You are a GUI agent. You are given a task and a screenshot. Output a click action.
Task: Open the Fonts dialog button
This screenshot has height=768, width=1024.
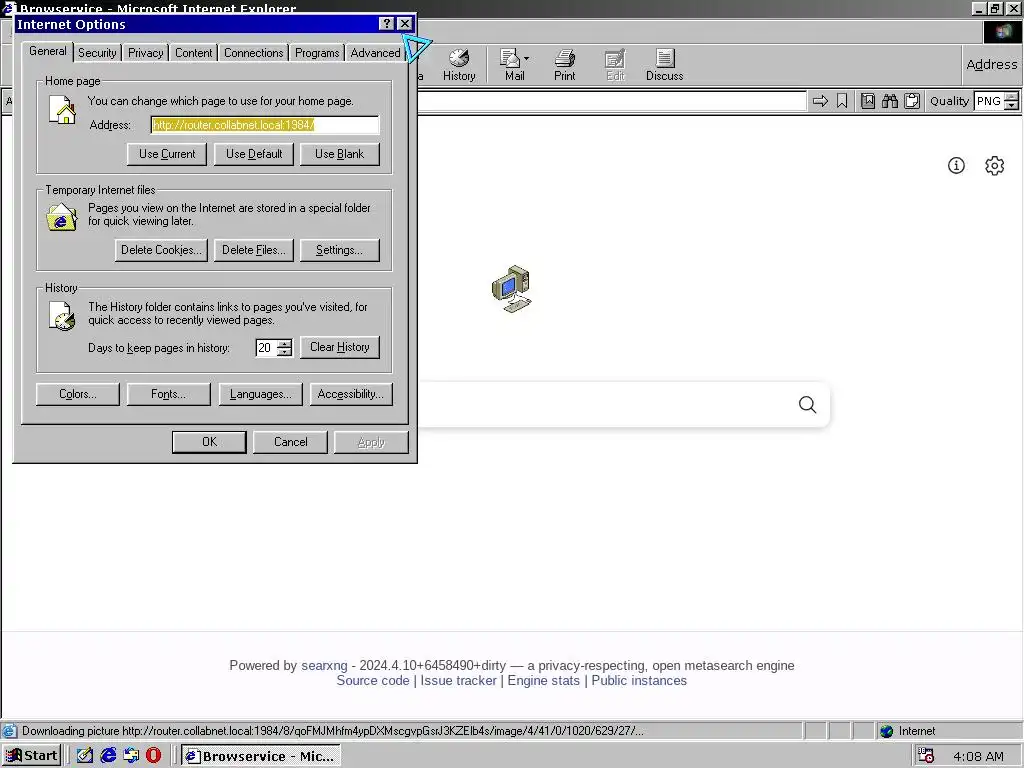pyautogui.click(x=168, y=394)
